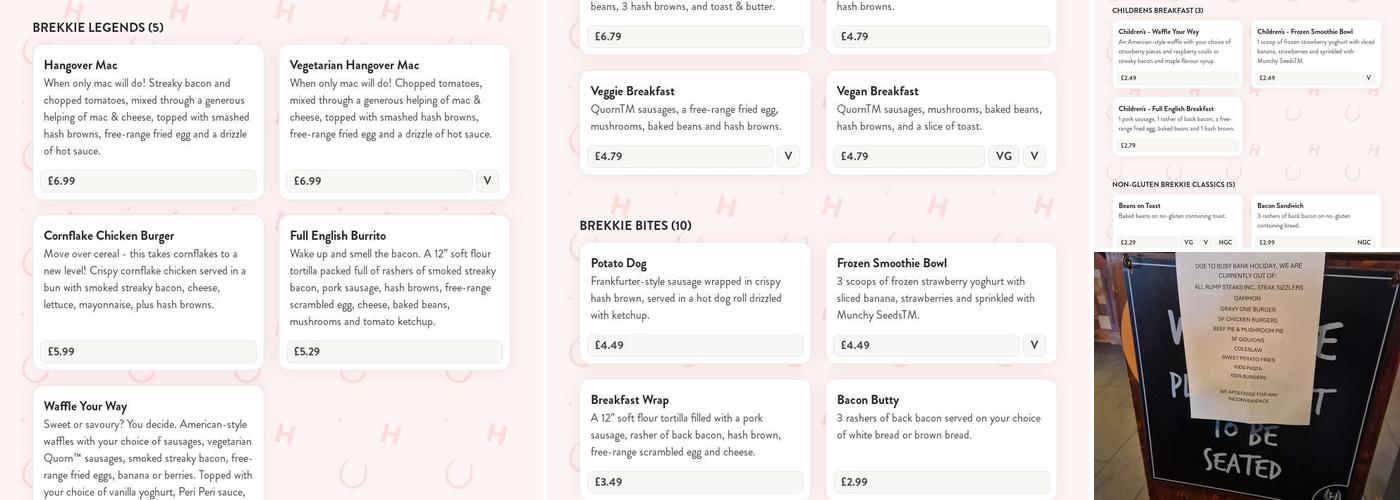
Task: Click V badge on Children's Frozen Smoothie Bowl
Action: [x=1368, y=78]
